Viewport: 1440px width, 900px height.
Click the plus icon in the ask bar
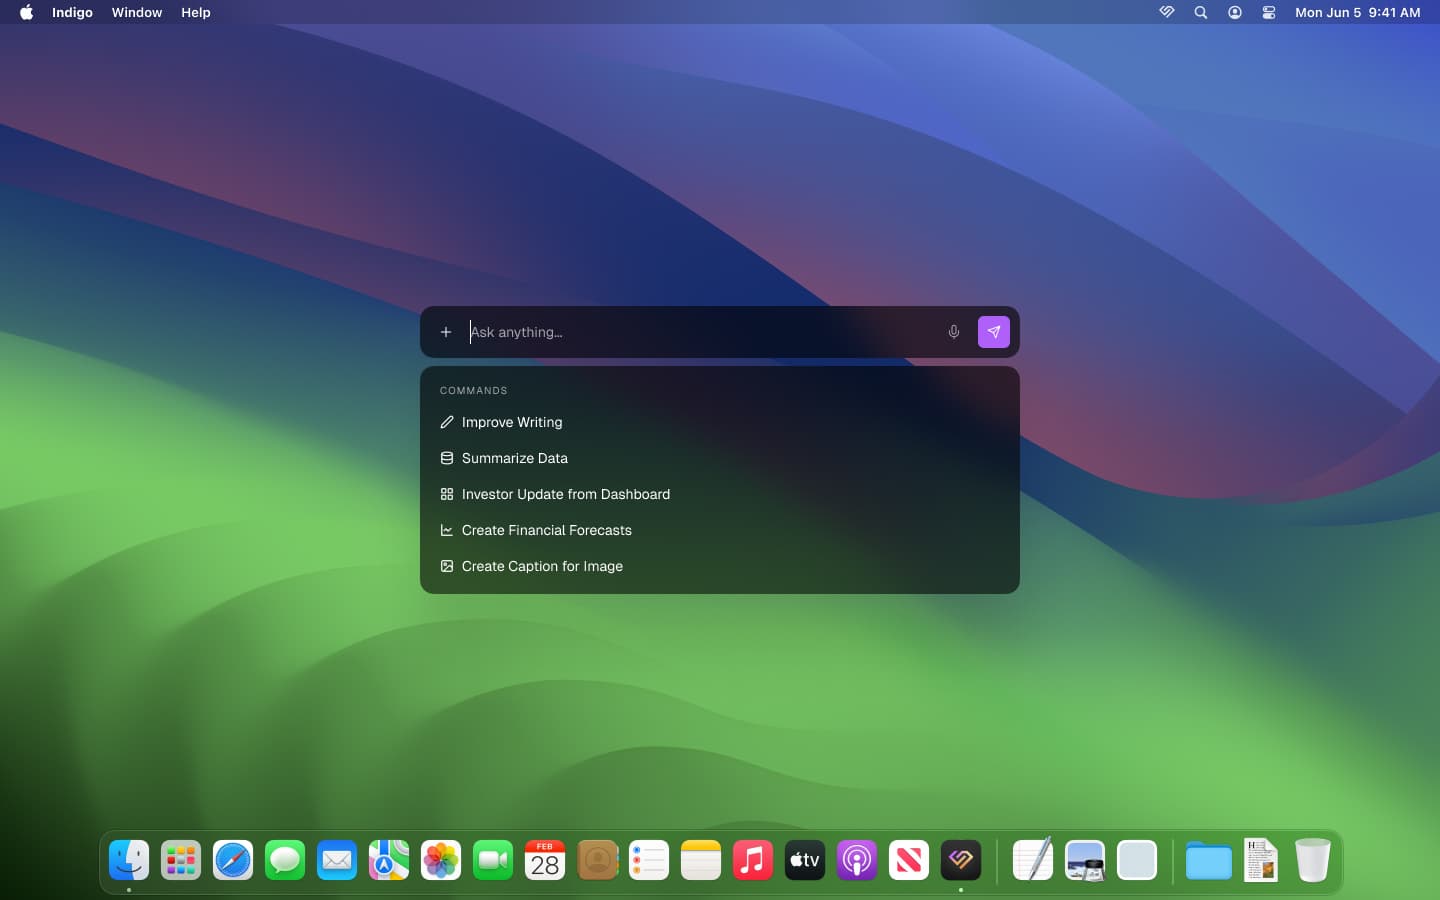[446, 332]
